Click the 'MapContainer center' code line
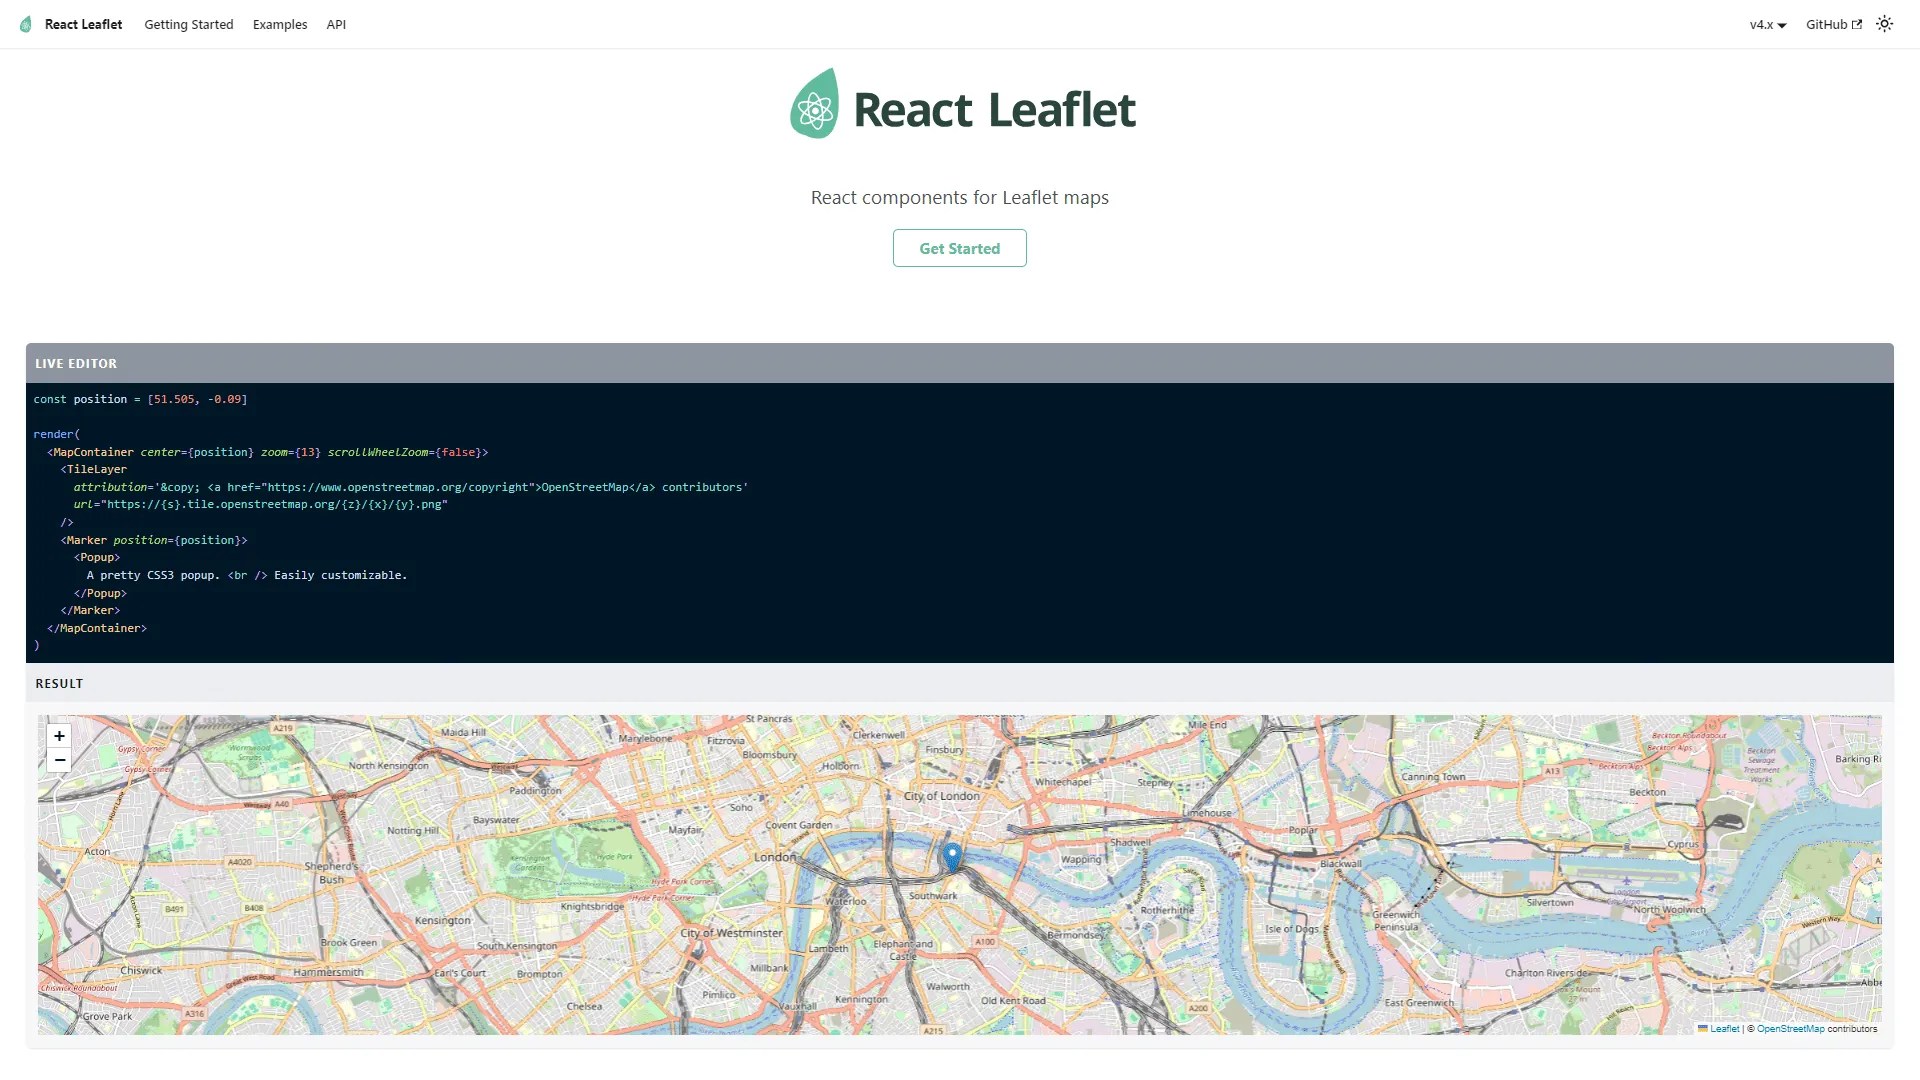 click(268, 452)
